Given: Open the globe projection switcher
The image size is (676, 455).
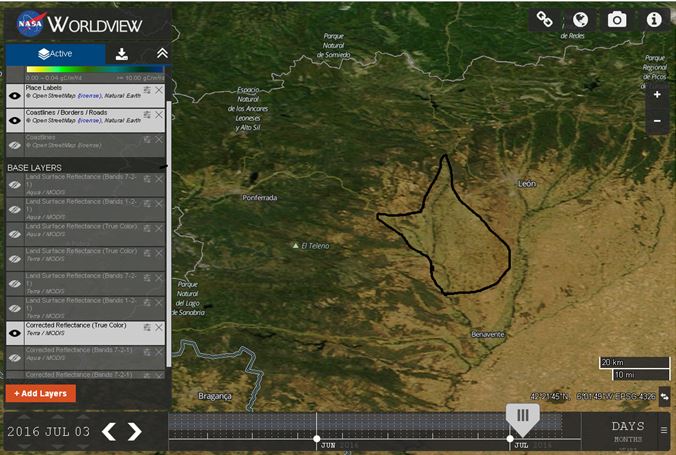Looking at the screenshot, I should click(x=579, y=19).
